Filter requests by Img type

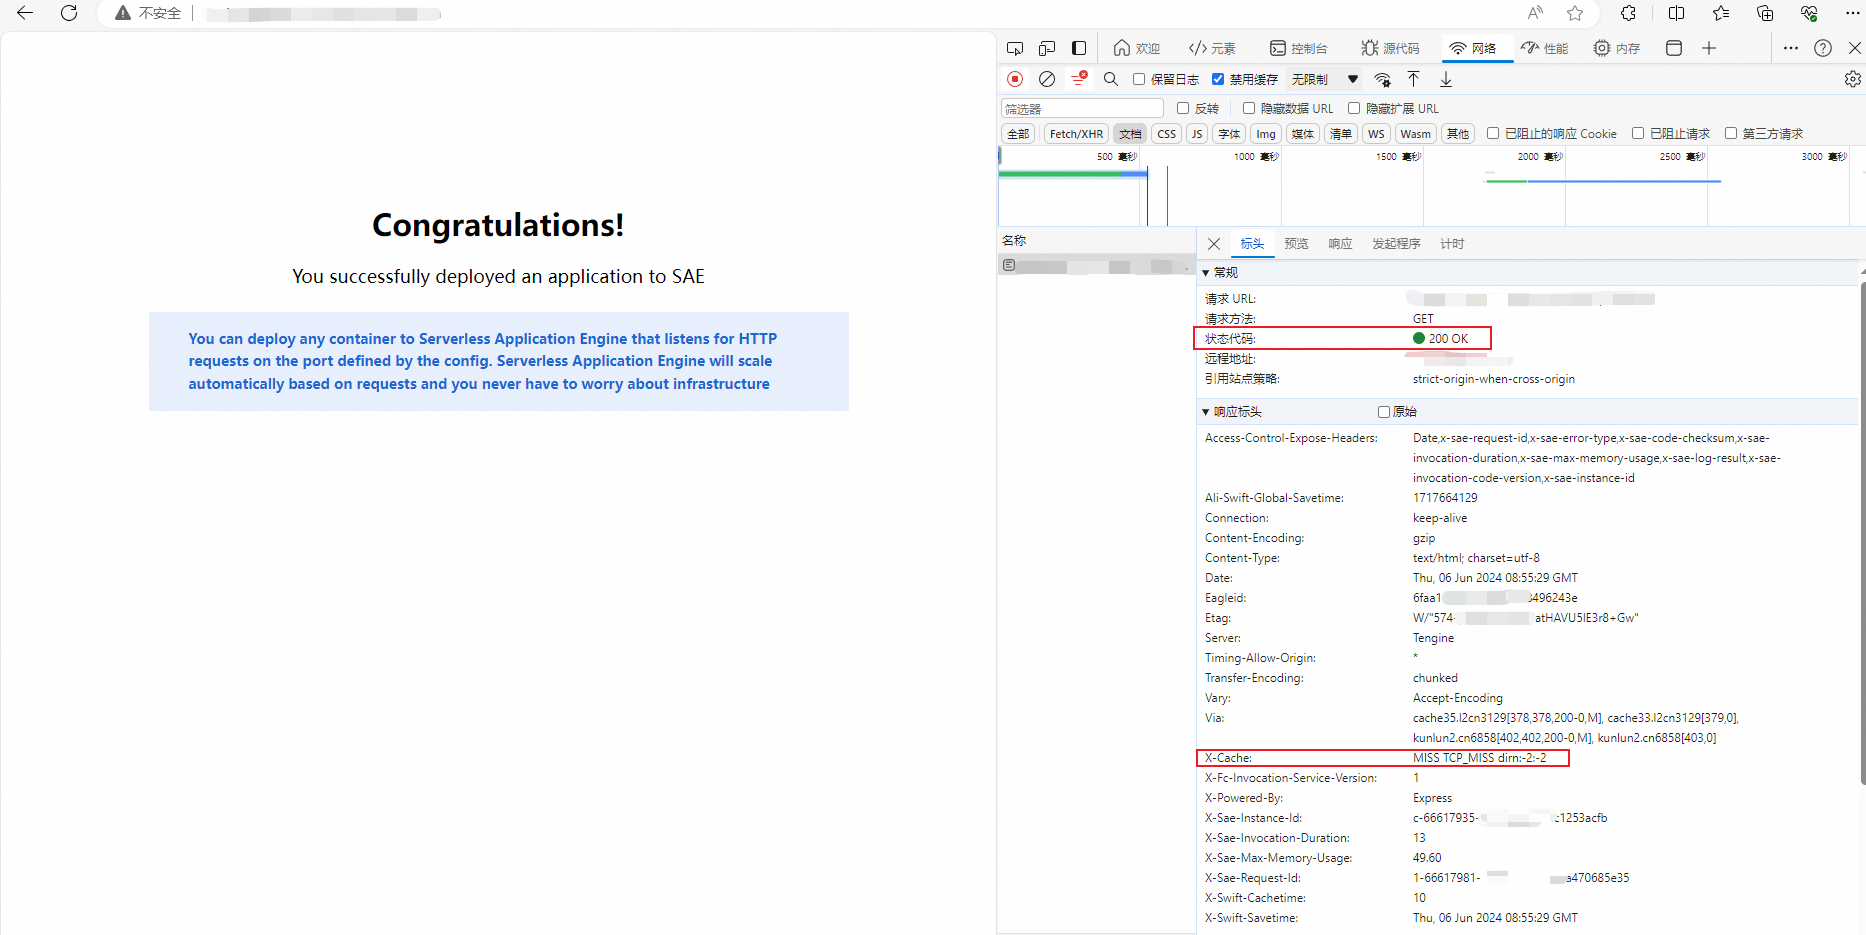point(1266,134)
